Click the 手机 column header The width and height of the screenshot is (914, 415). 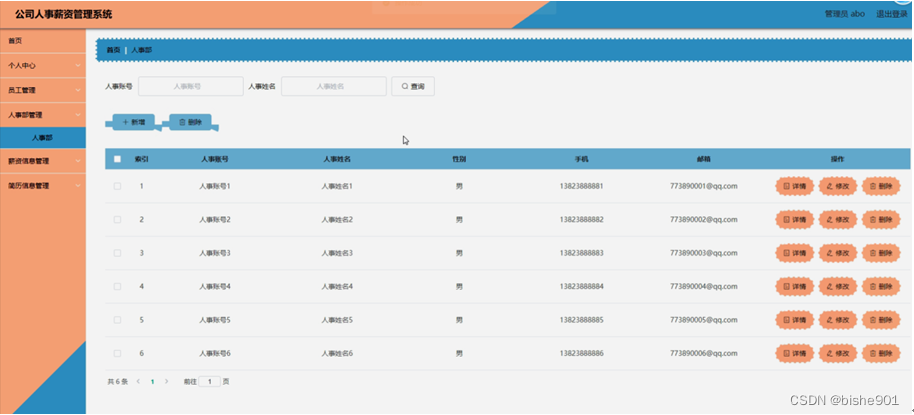pyautogui.click(x=581, y=159)
